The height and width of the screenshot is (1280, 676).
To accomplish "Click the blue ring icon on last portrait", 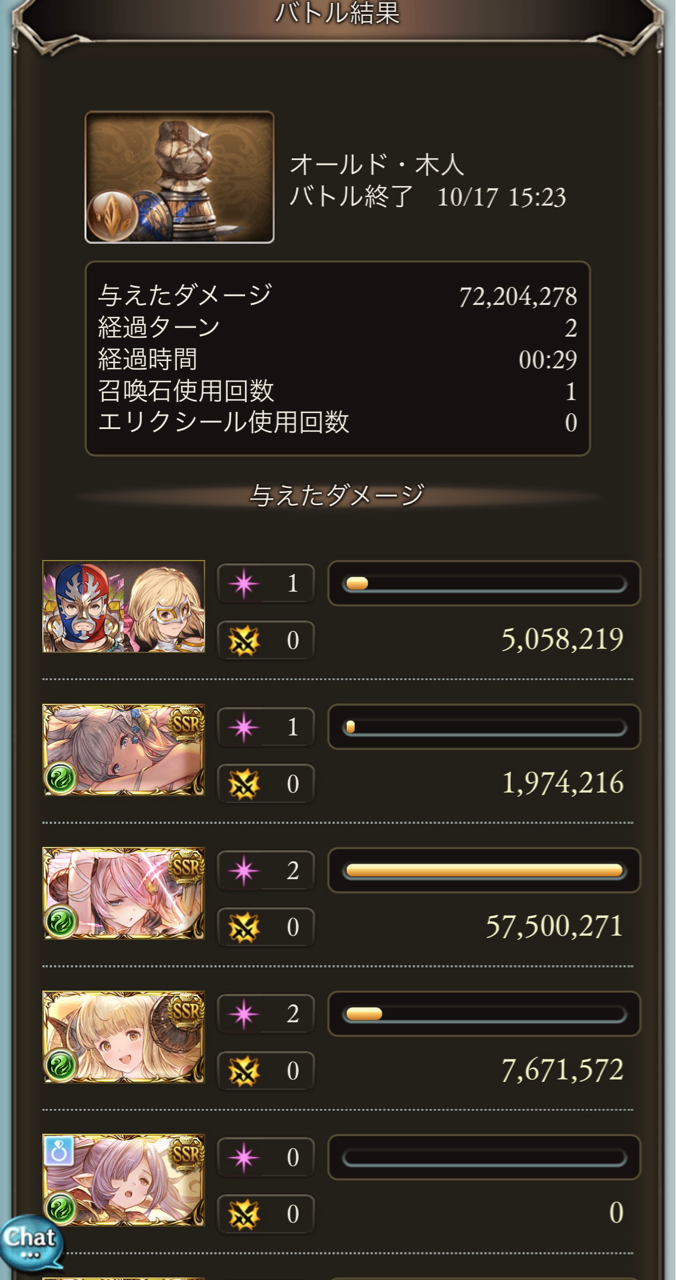I will coord(59,1151).
